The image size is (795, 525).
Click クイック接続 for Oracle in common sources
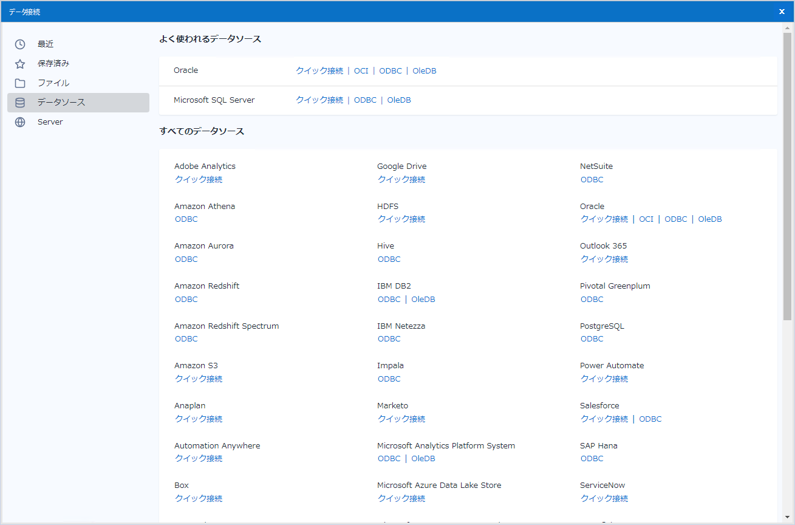pyautogui.click(x=319, y=71)
